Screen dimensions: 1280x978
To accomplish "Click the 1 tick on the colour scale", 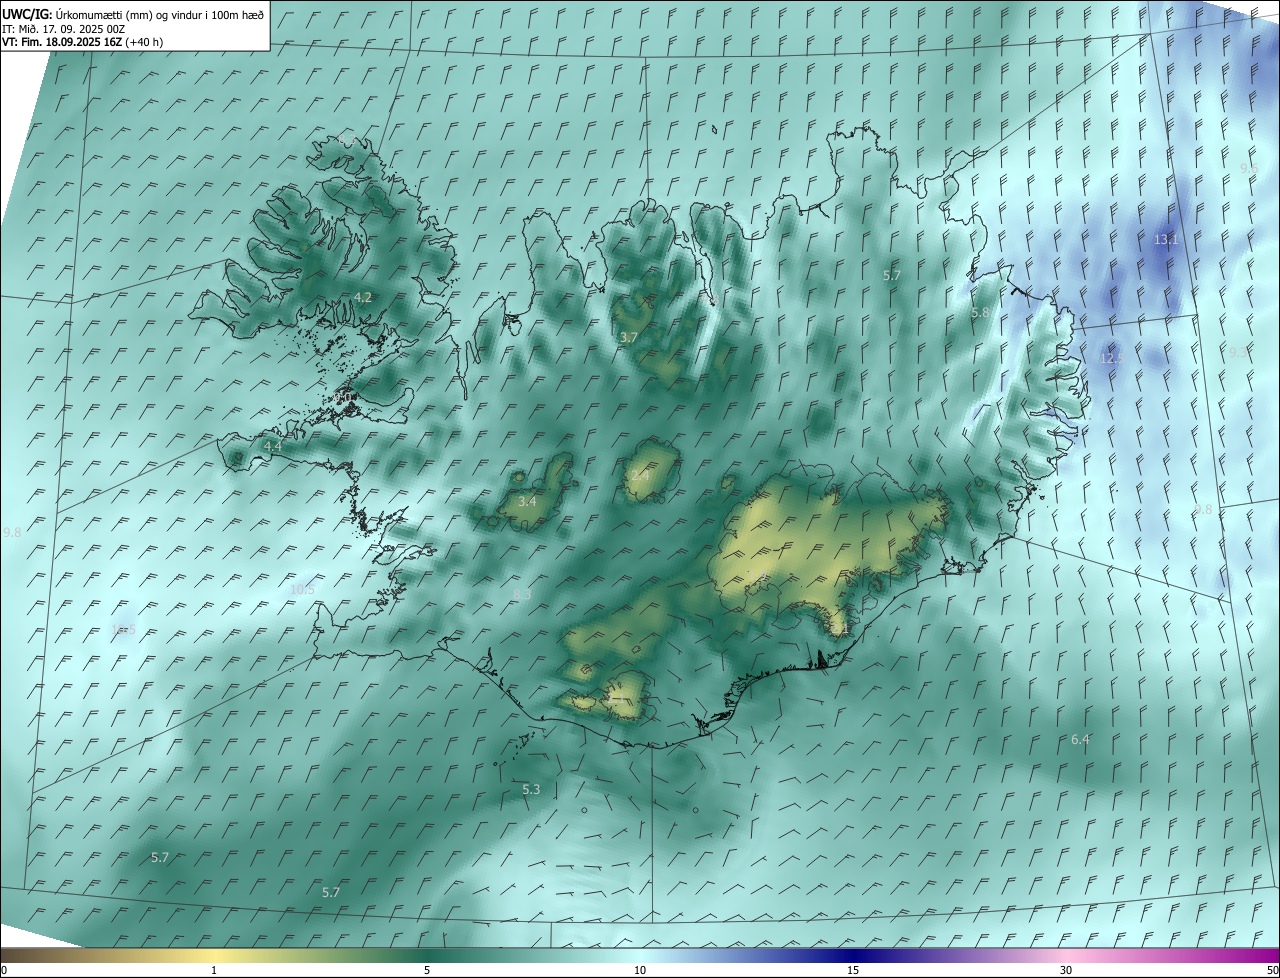I will [x=214, y=971].
